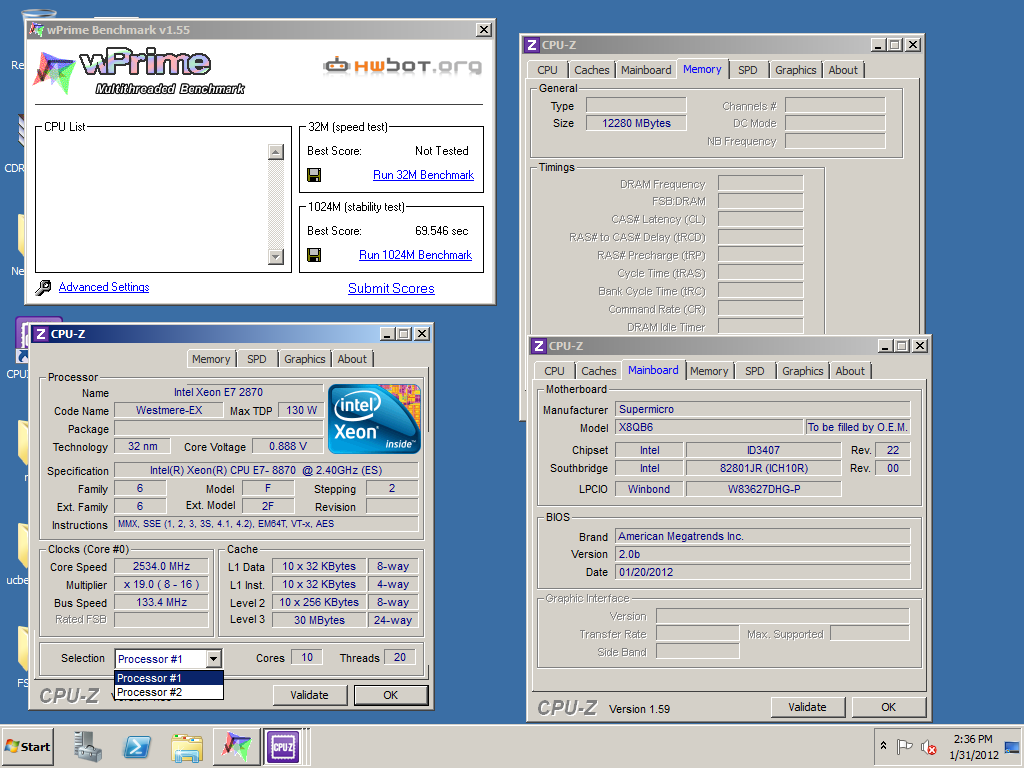
Task: Click CPU List scrollbar down arrow
Action: (276, 257)
